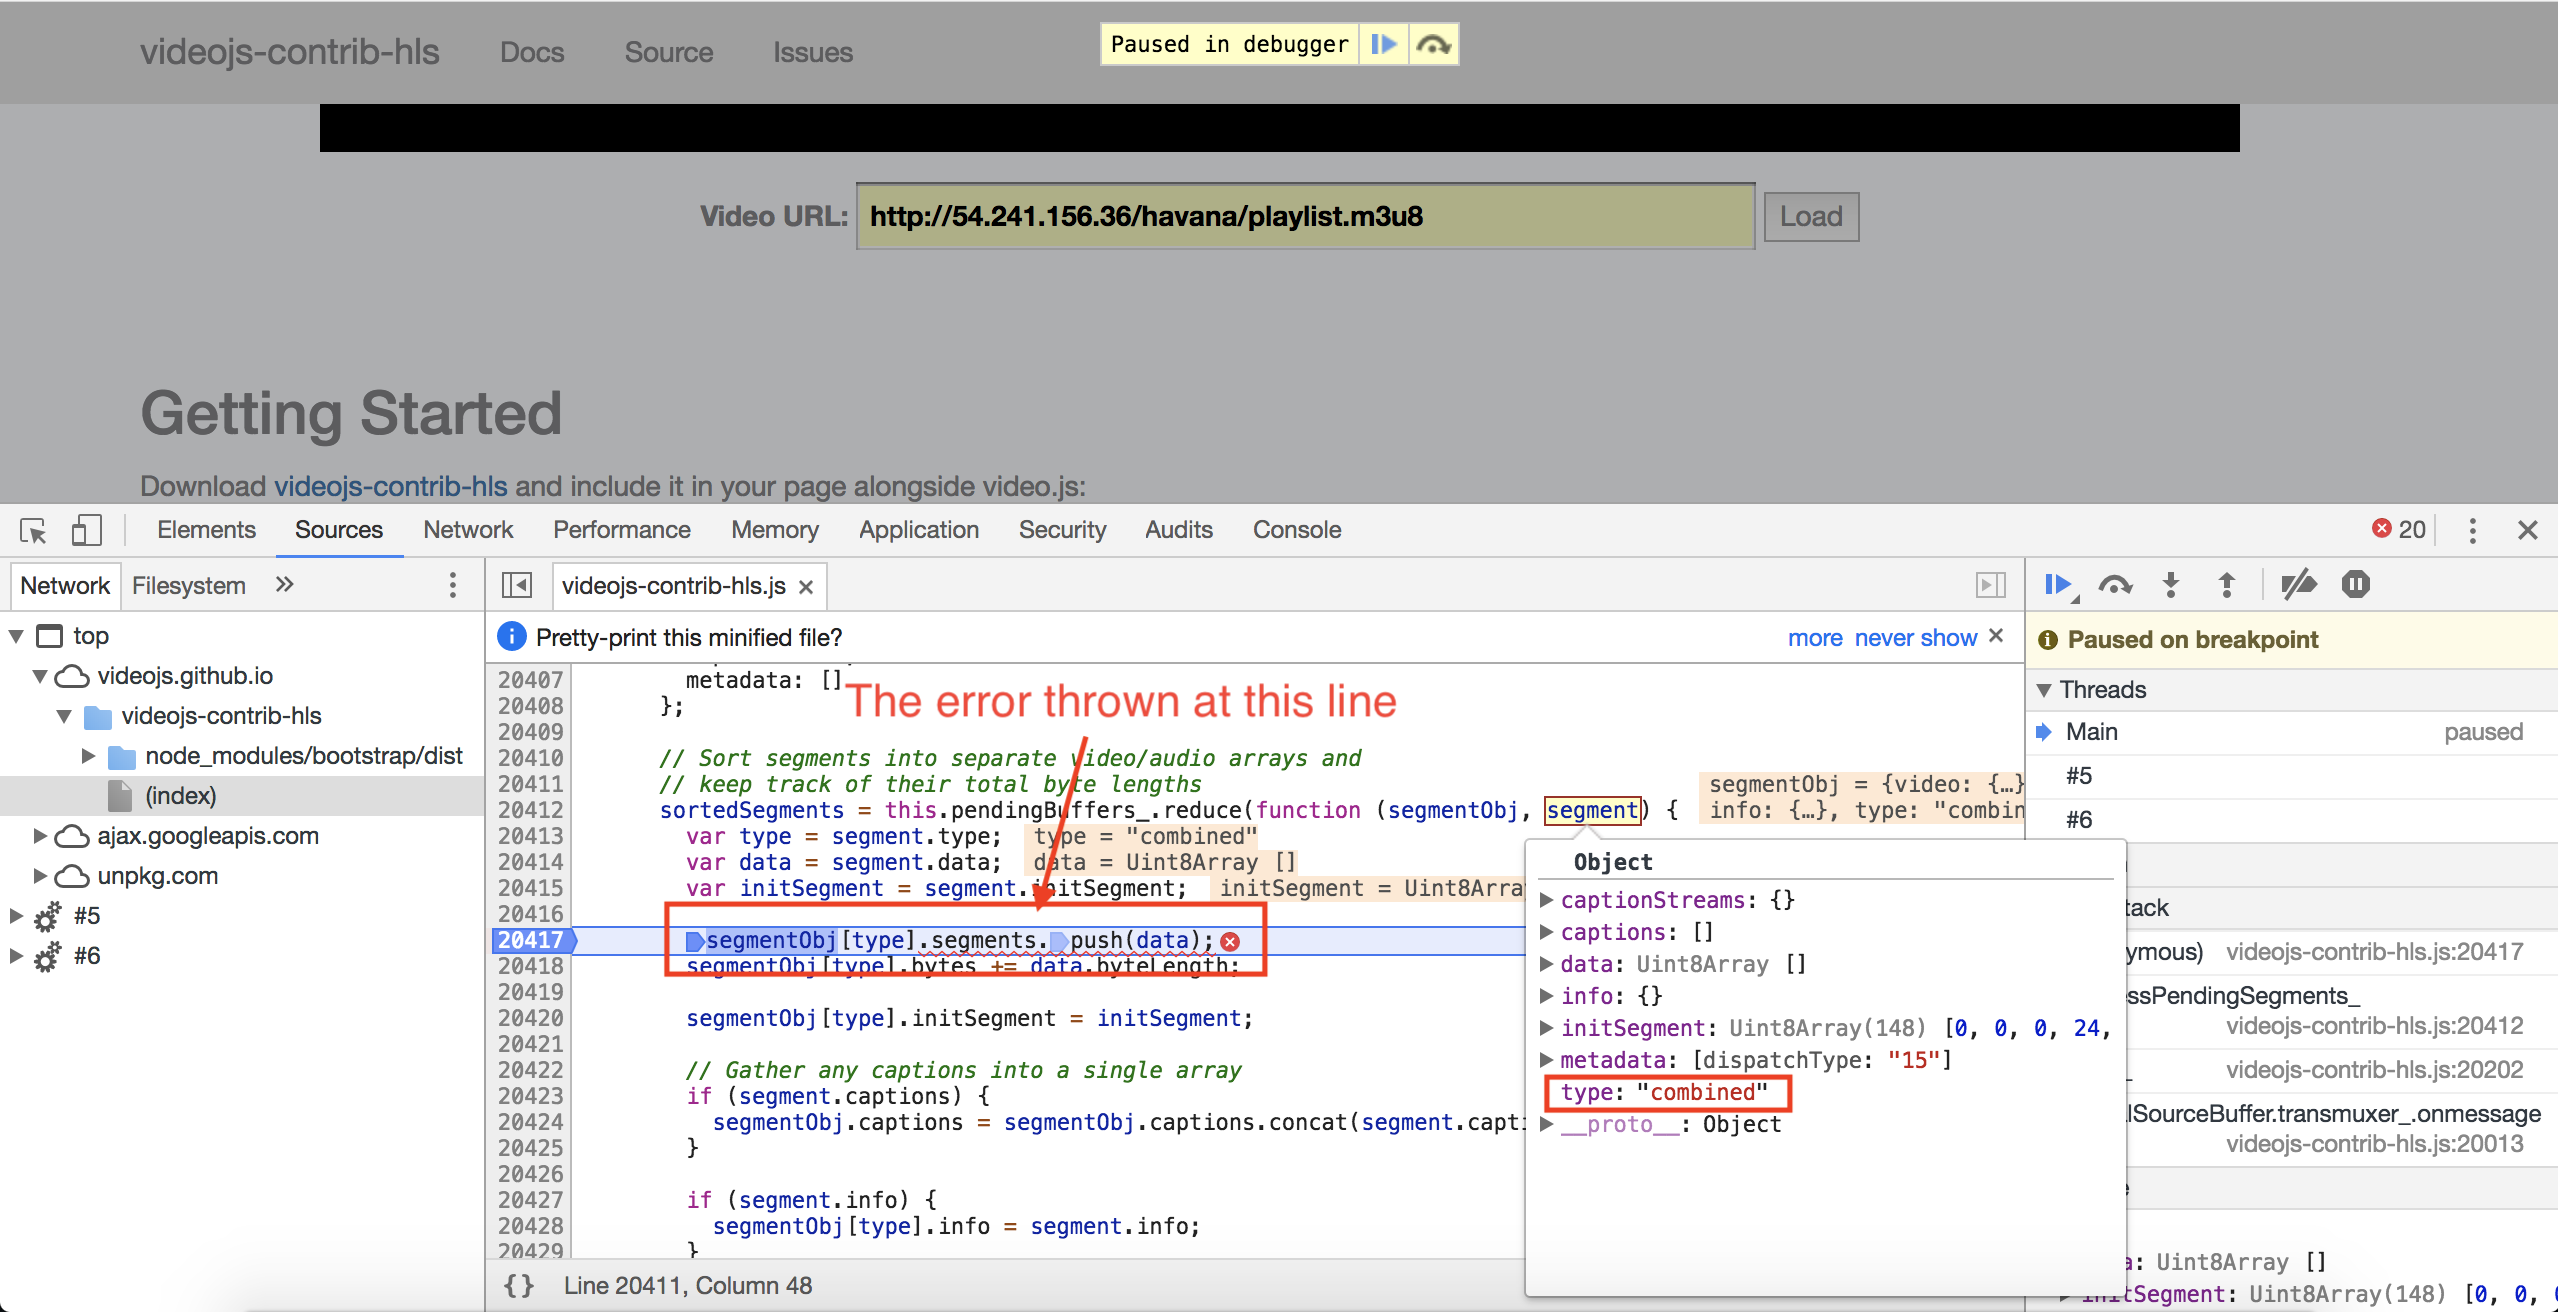2558x1312 pixels.
Task: Click the 'never show' link
Action: [x=1915, y=638]
